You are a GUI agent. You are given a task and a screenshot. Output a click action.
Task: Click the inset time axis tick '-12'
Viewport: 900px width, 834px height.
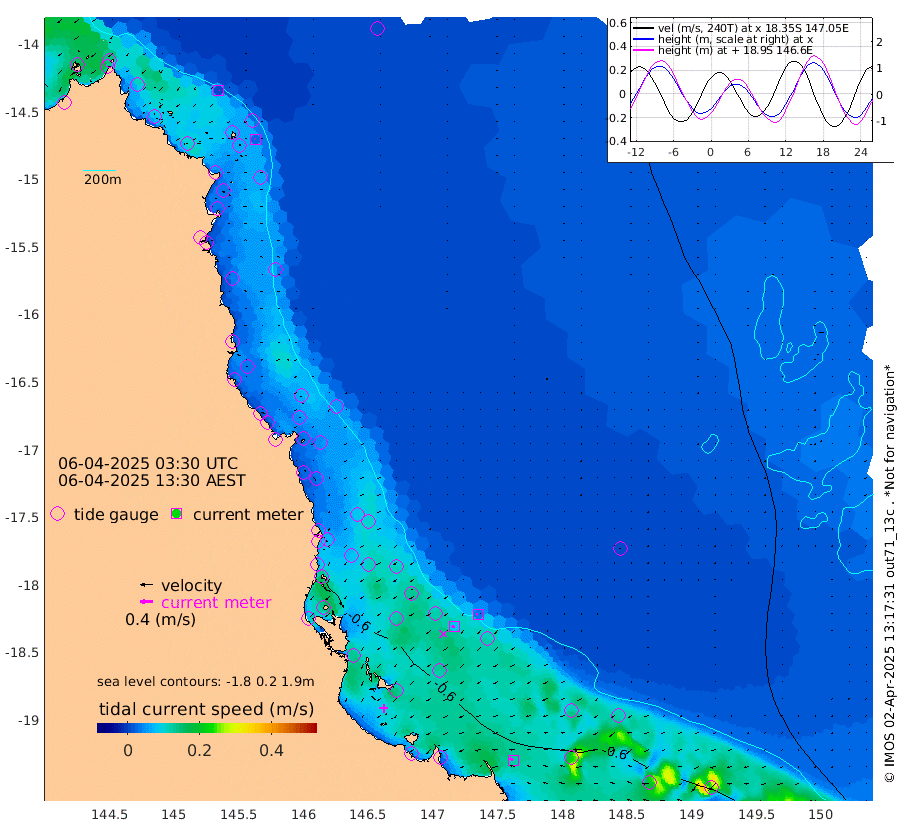coord(635,152)
